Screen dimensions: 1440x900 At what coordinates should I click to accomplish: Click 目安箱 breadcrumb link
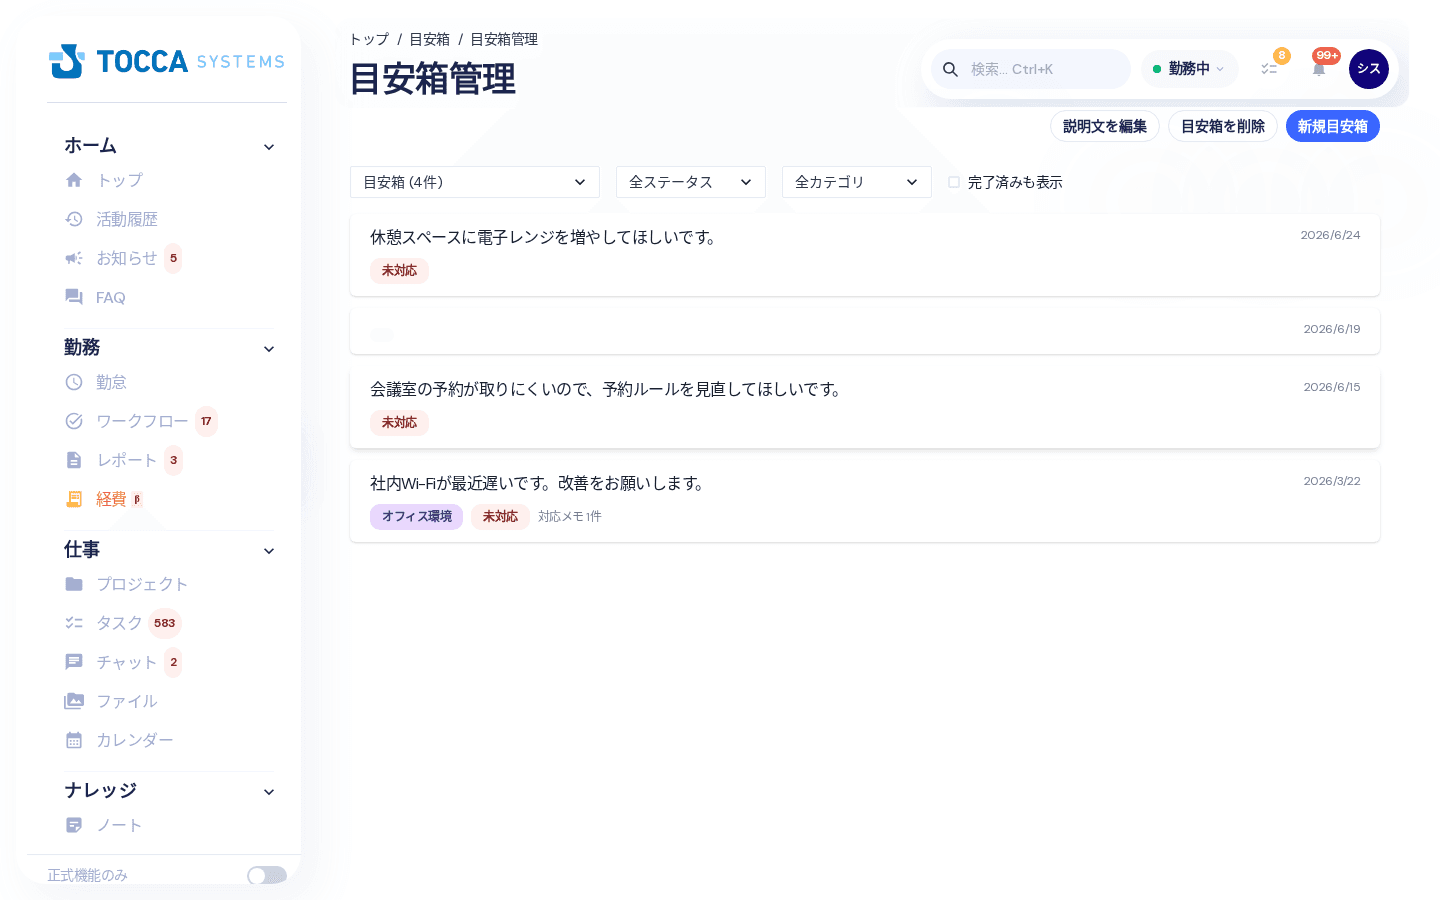click(430, 39)
